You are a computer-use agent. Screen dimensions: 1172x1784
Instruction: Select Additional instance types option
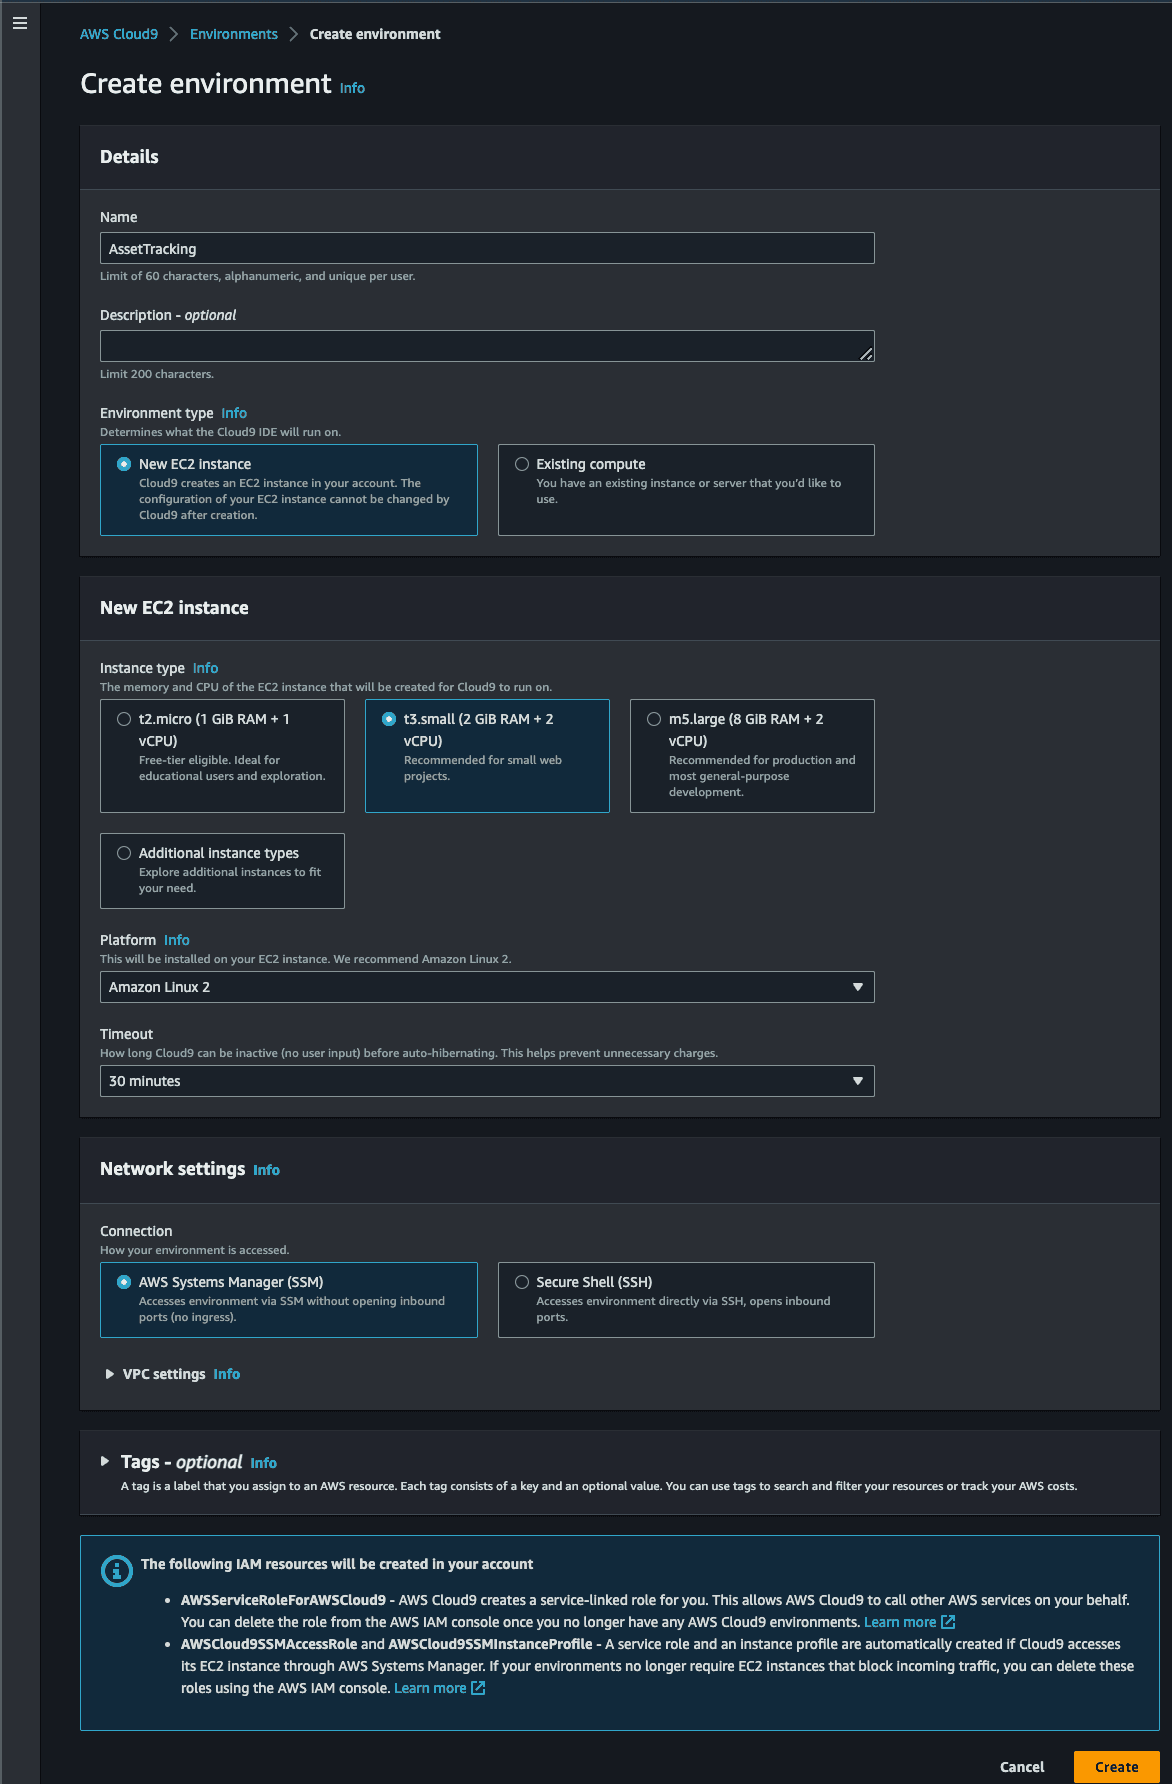[x=222, y=871]
